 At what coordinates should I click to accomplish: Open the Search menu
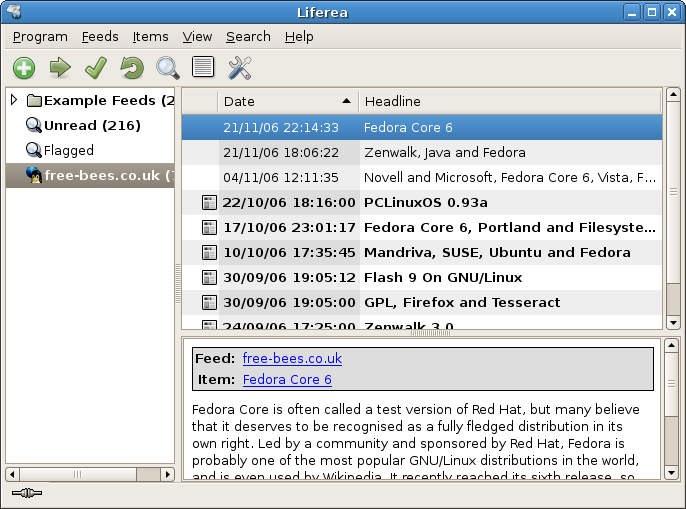point(248,37)
